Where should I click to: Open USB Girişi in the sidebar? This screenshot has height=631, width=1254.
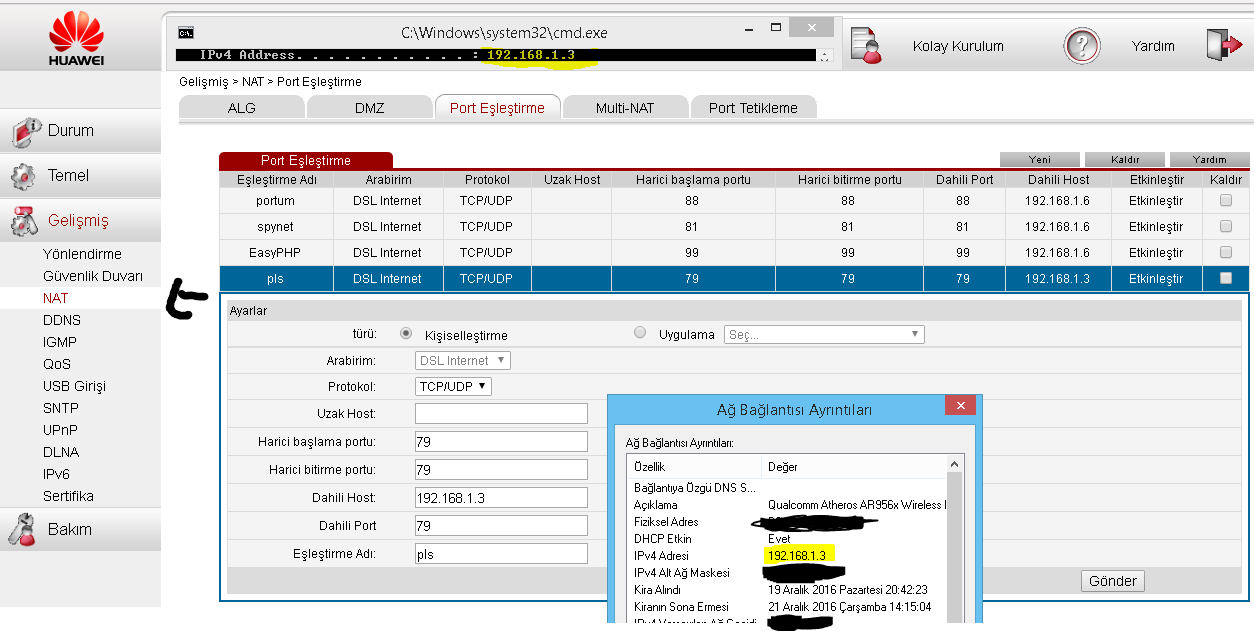point(74,386)
